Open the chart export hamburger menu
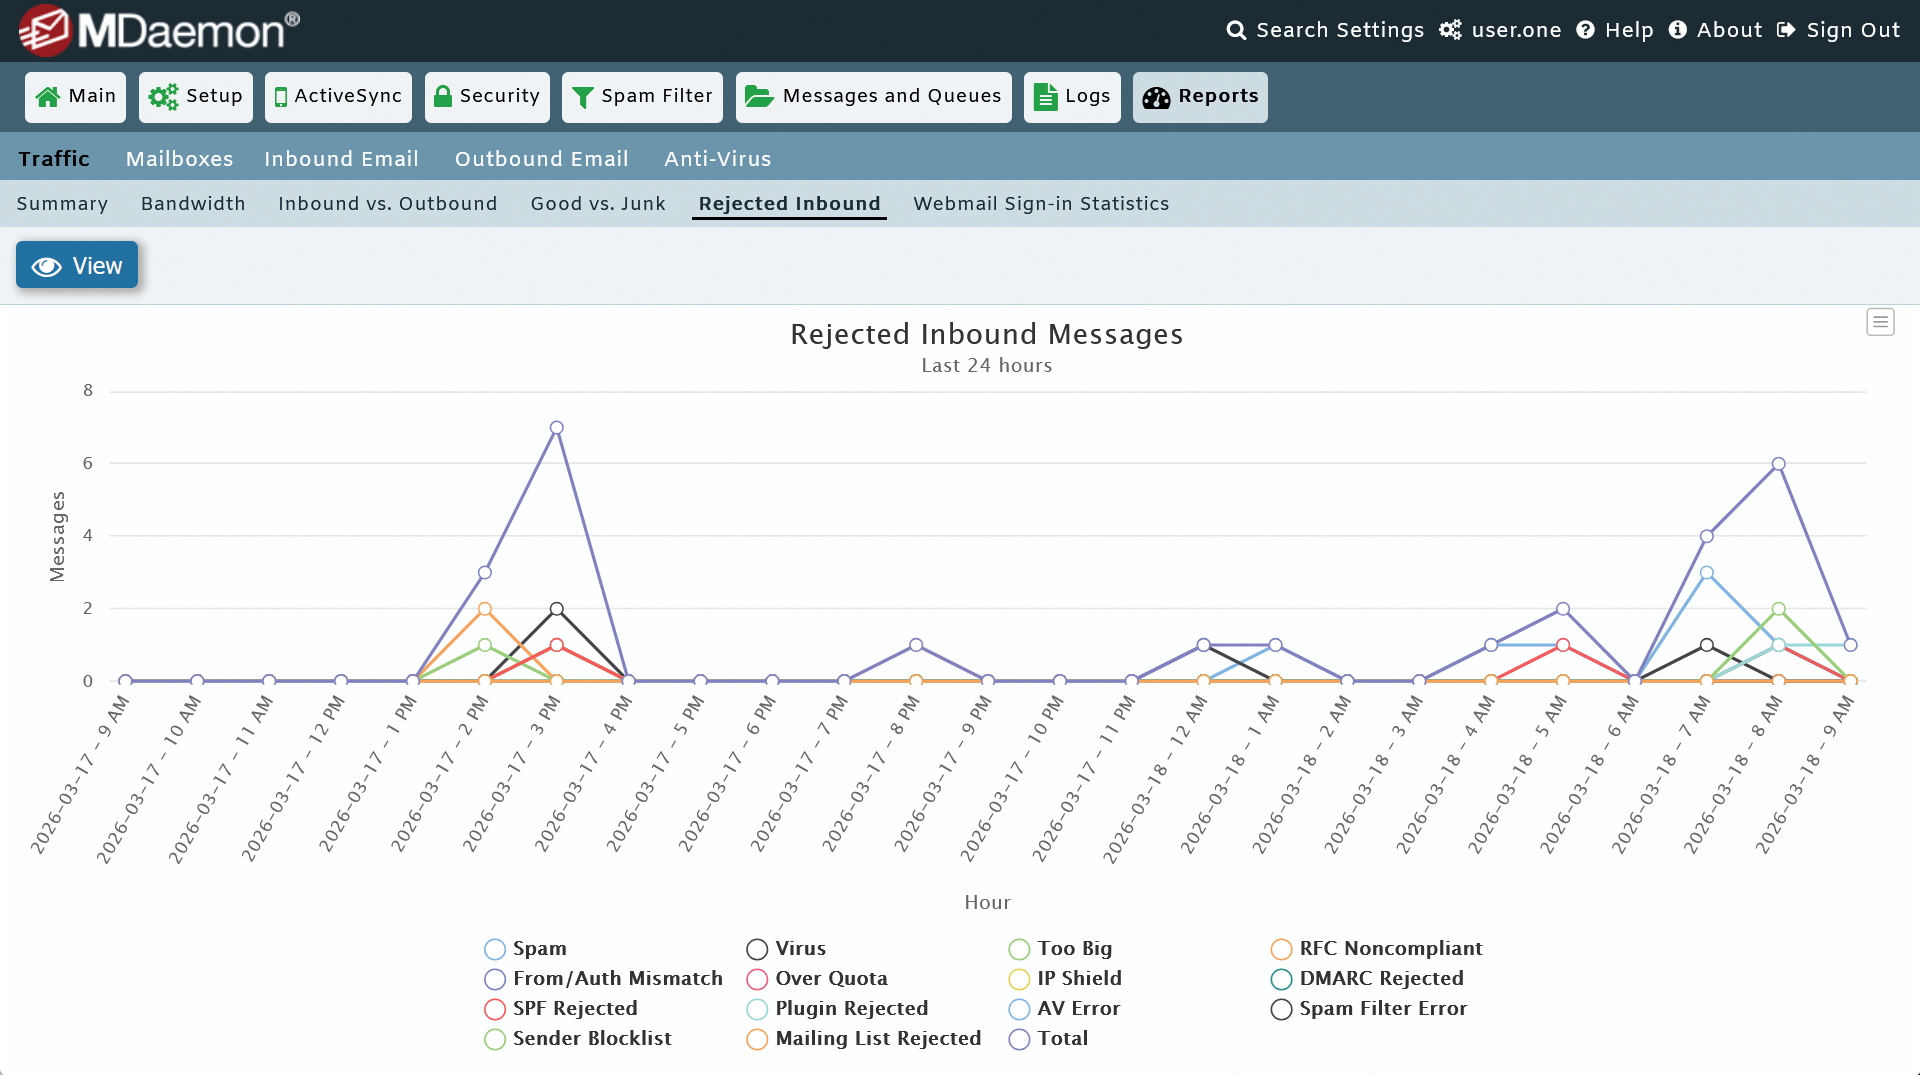Screen dimensions: 1920x1075 pyautogui.click(x=1881, y=322)
